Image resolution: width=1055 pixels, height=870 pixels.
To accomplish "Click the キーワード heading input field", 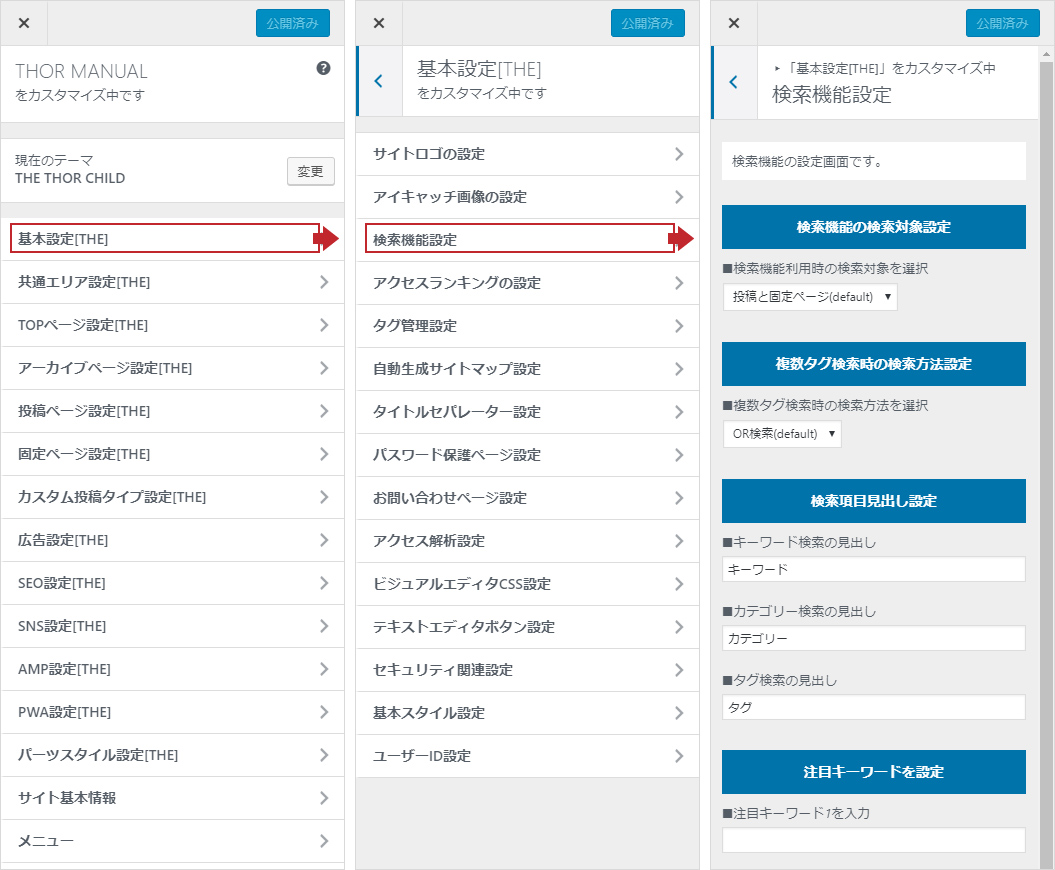I will [873, 570].
